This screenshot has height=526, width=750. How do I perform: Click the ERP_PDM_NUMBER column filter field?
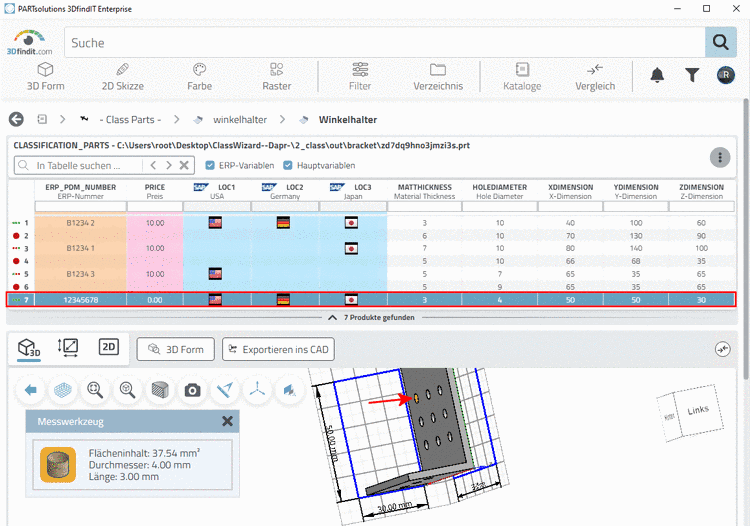[80, 207]
